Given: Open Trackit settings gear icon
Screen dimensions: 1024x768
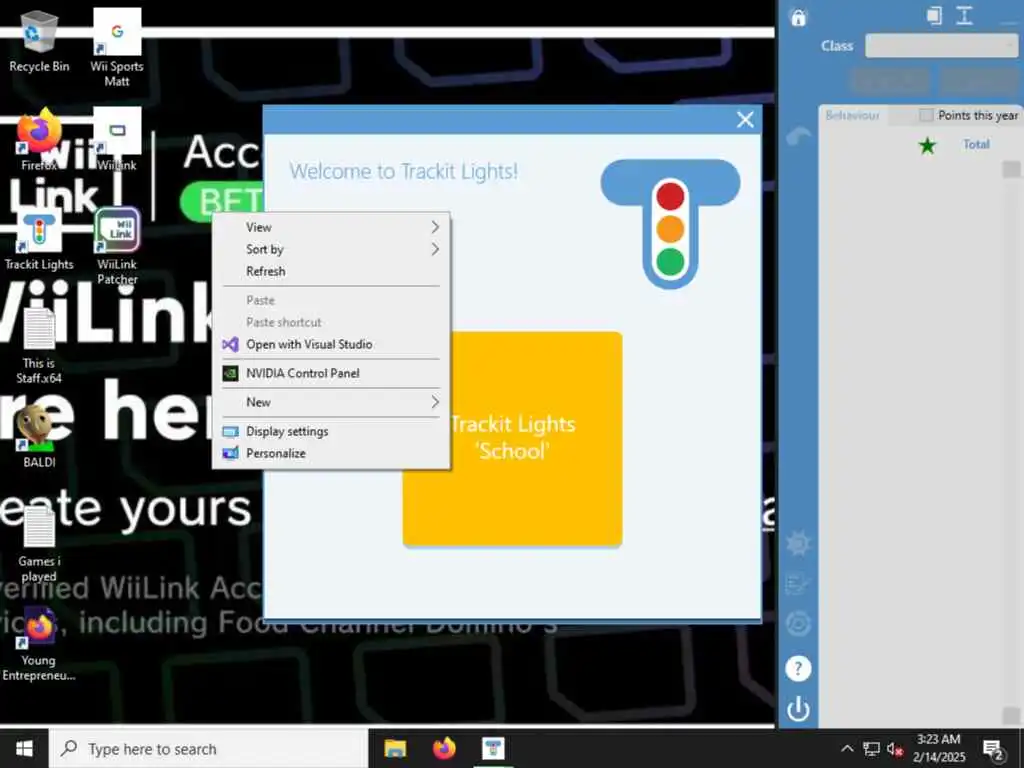Looking at the screenshot, I should 798,543.
